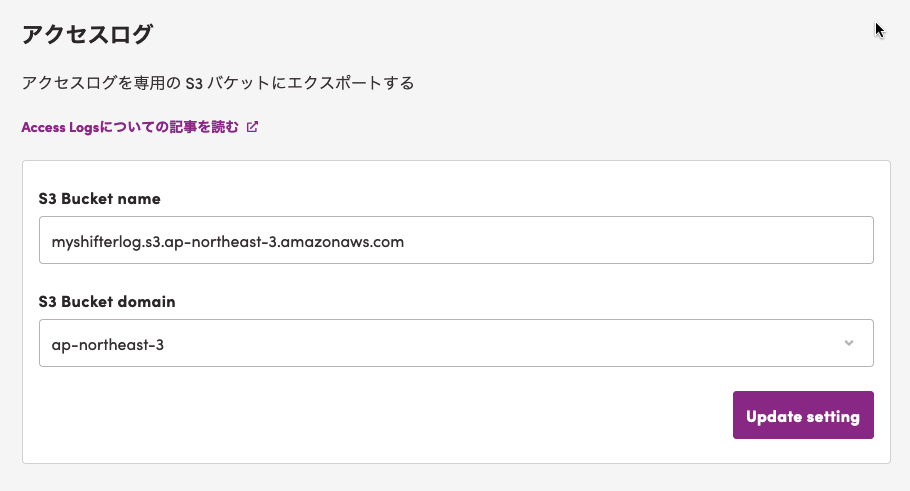This screenshot has width=910, height=491.
Task: Click blank space right of bucket name text
Action: pos(638,240)
